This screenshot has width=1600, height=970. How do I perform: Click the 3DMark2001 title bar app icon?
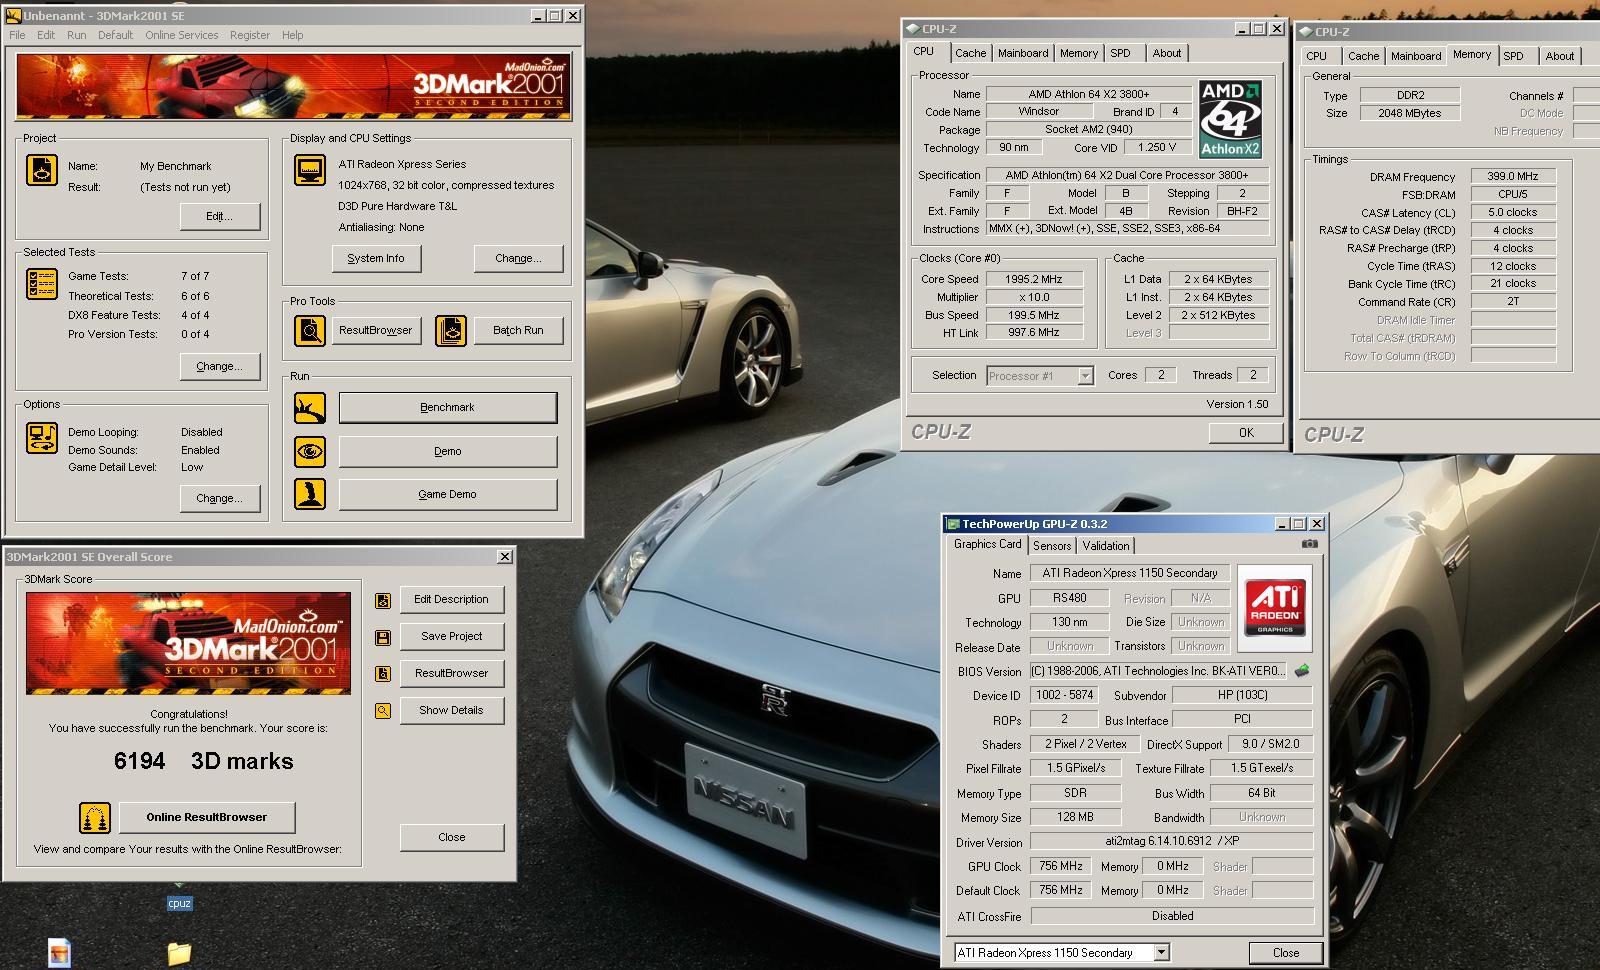(x=13, y=16)
